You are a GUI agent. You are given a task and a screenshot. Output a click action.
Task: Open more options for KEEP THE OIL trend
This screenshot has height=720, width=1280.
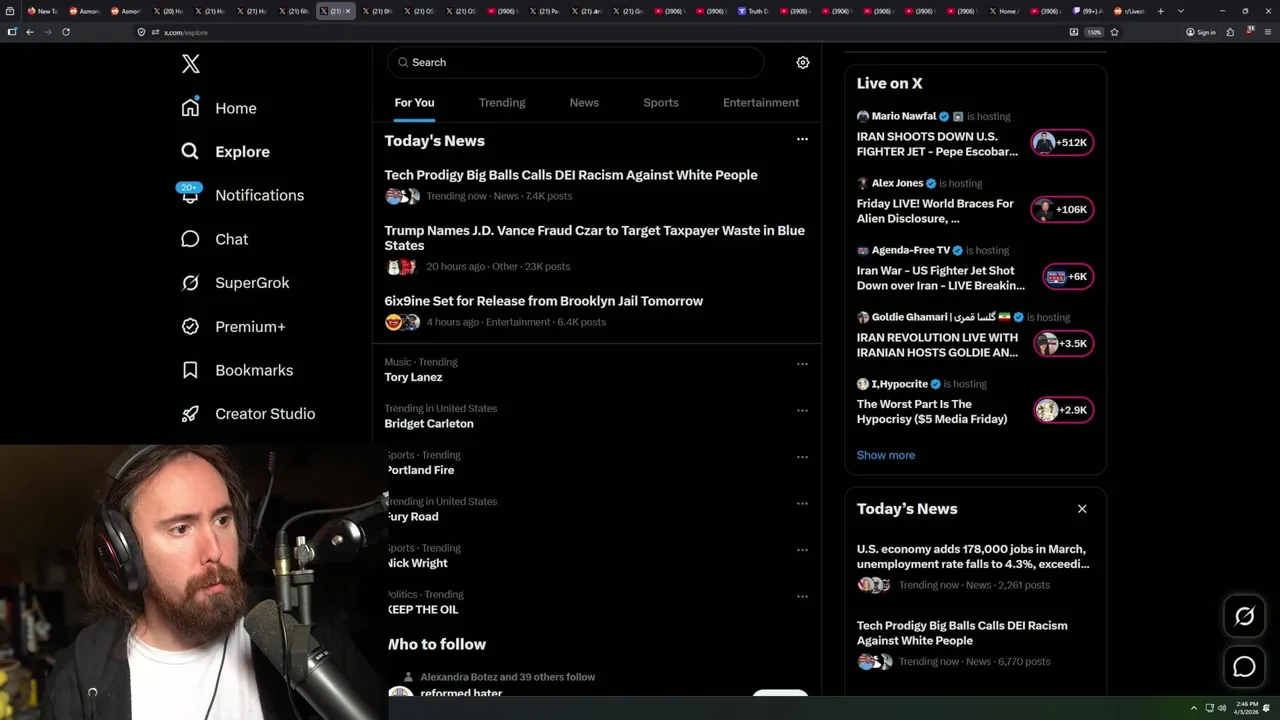pyautogui.click(x=802, y=596)
